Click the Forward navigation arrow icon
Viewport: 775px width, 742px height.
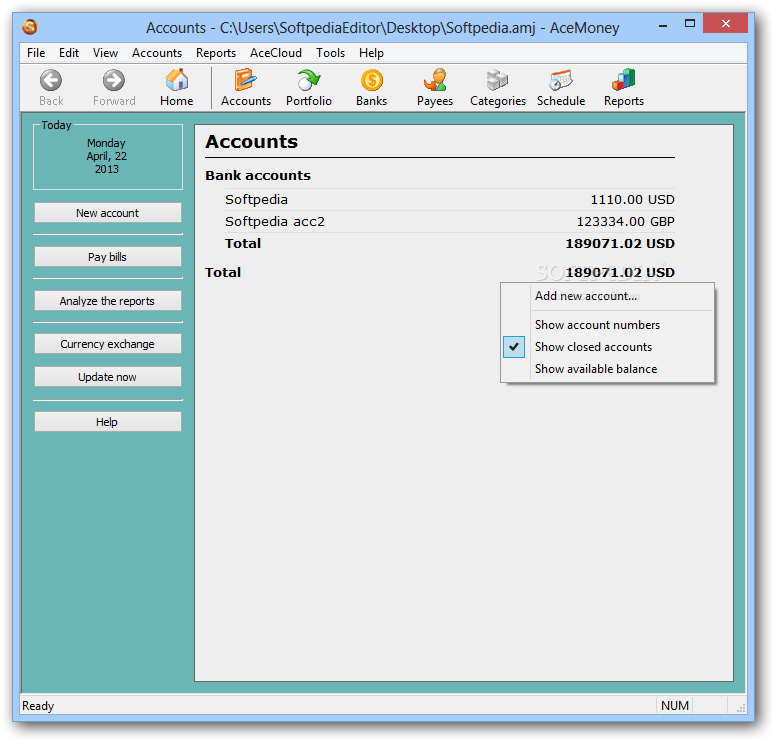(114, 80)
